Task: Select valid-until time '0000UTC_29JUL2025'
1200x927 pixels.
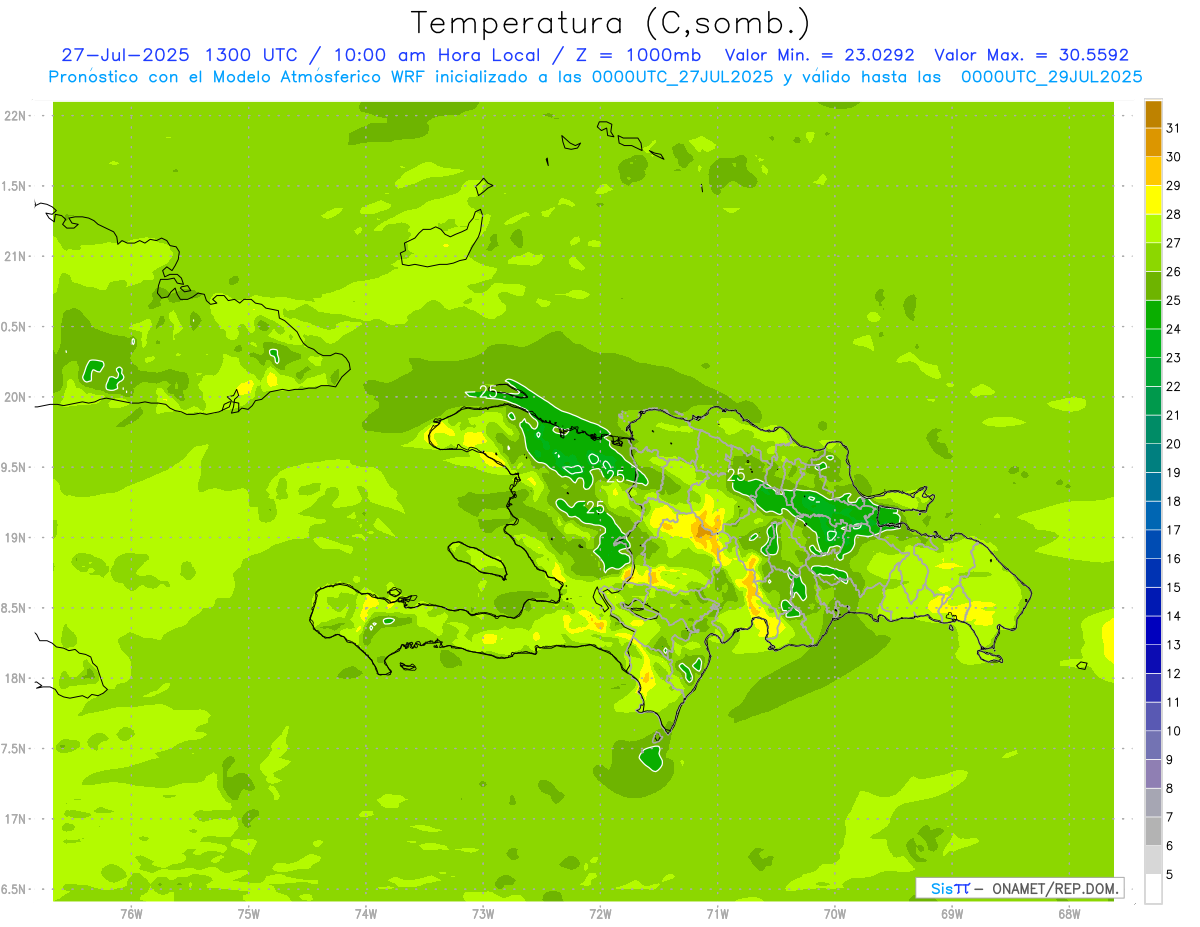Action: coord(1052,77)
